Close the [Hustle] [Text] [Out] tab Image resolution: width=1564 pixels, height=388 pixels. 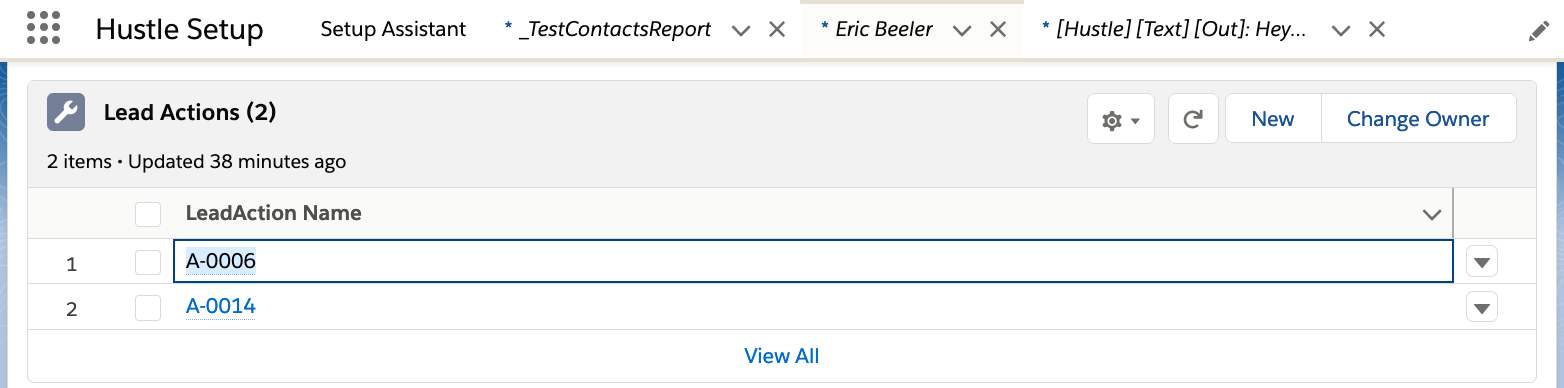click(x=1377, y=30)
